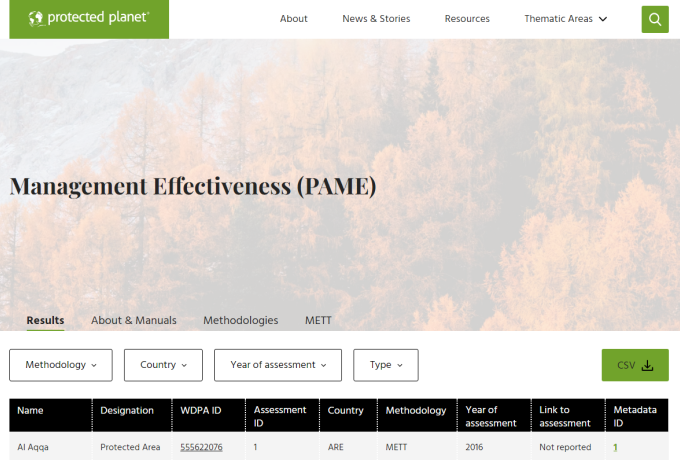Open the METT tab
680x460 pixels.
tap(318, 320)
